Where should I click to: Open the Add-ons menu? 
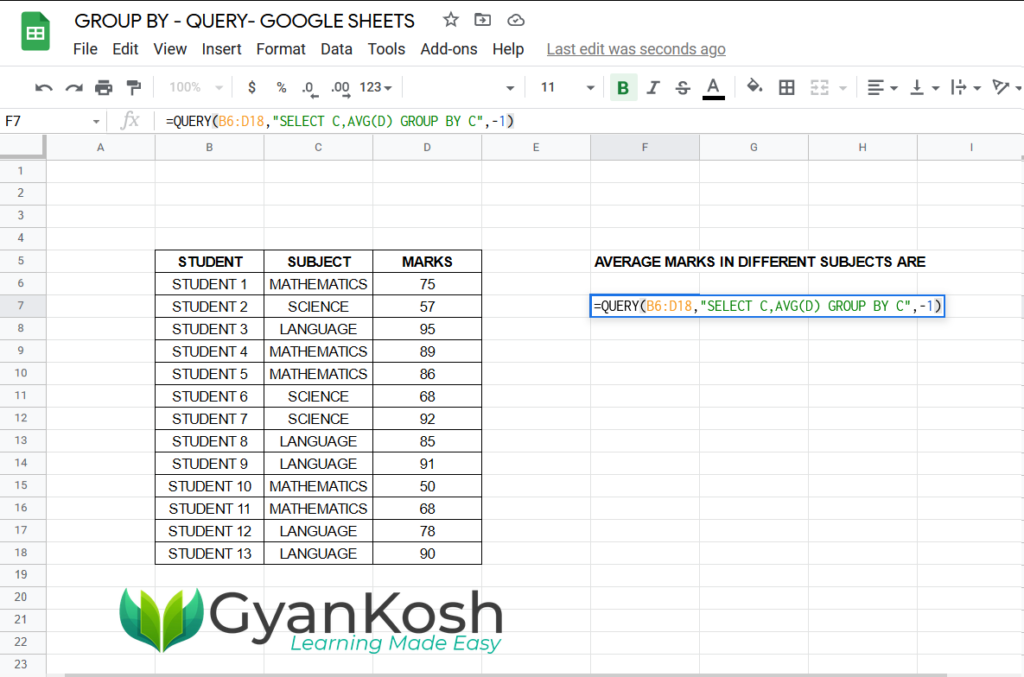[449, 48]
